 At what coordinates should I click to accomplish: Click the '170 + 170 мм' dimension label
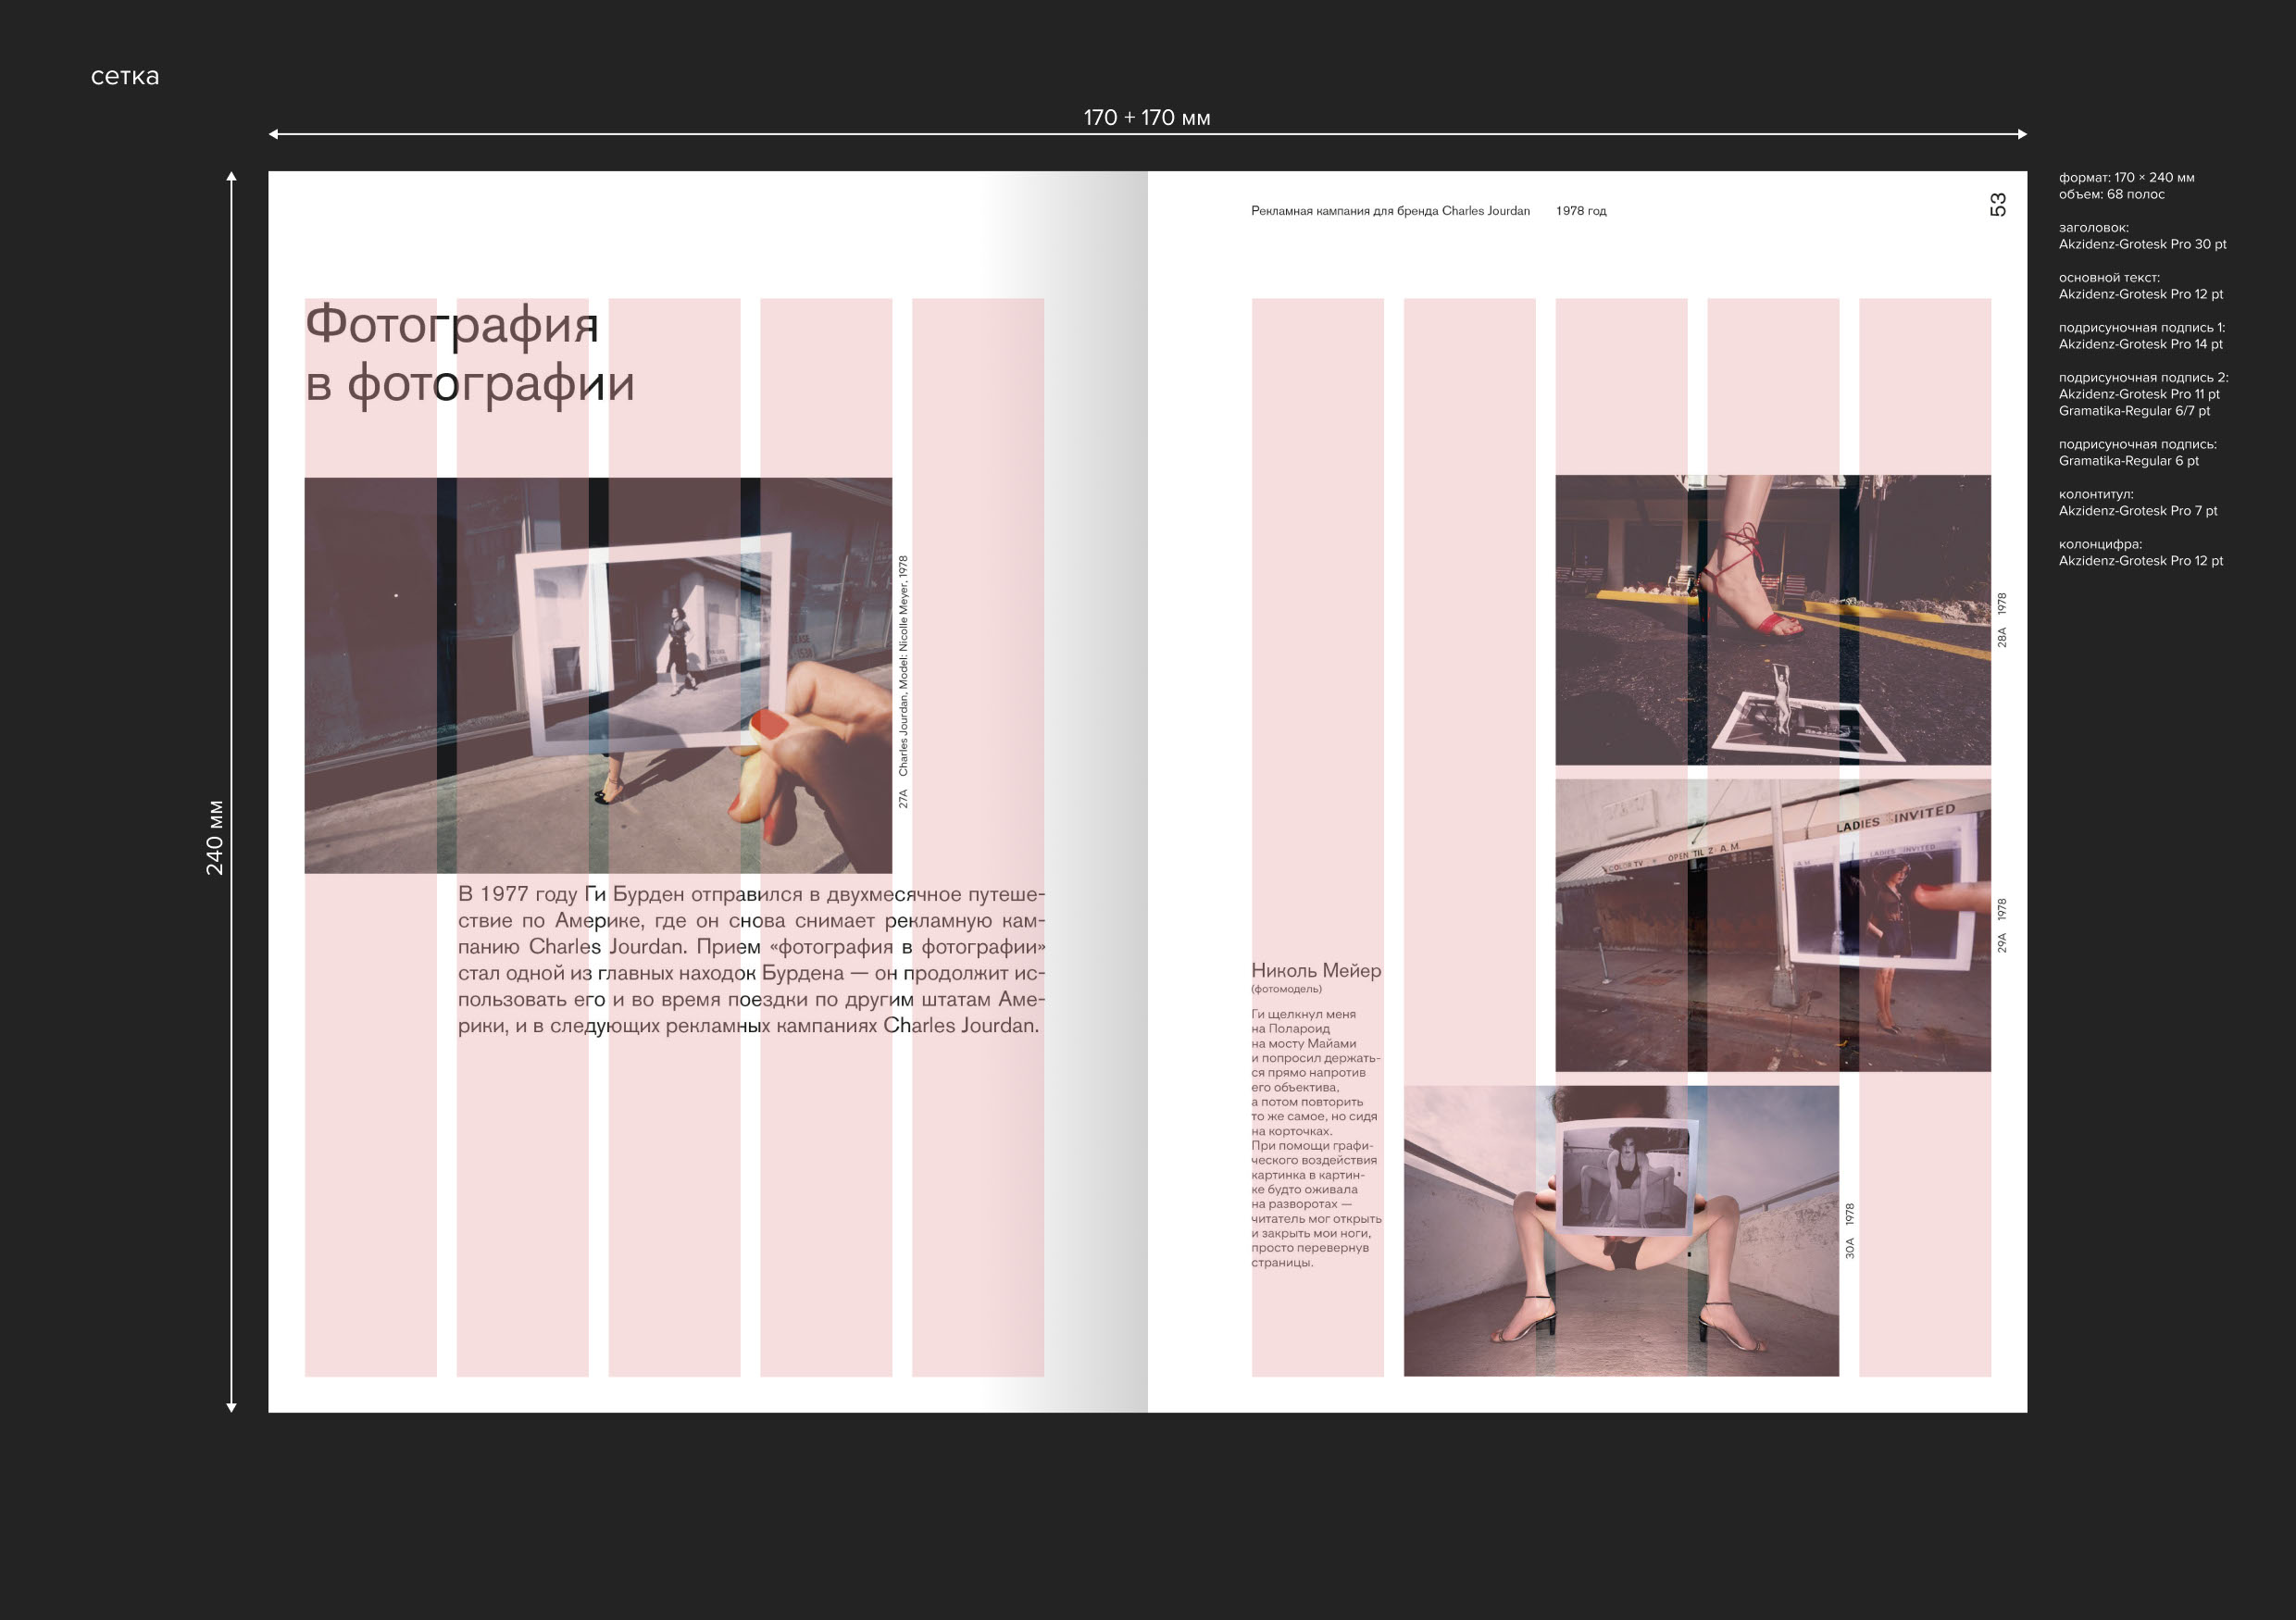pyautogui.click(x=1146, y=118)
